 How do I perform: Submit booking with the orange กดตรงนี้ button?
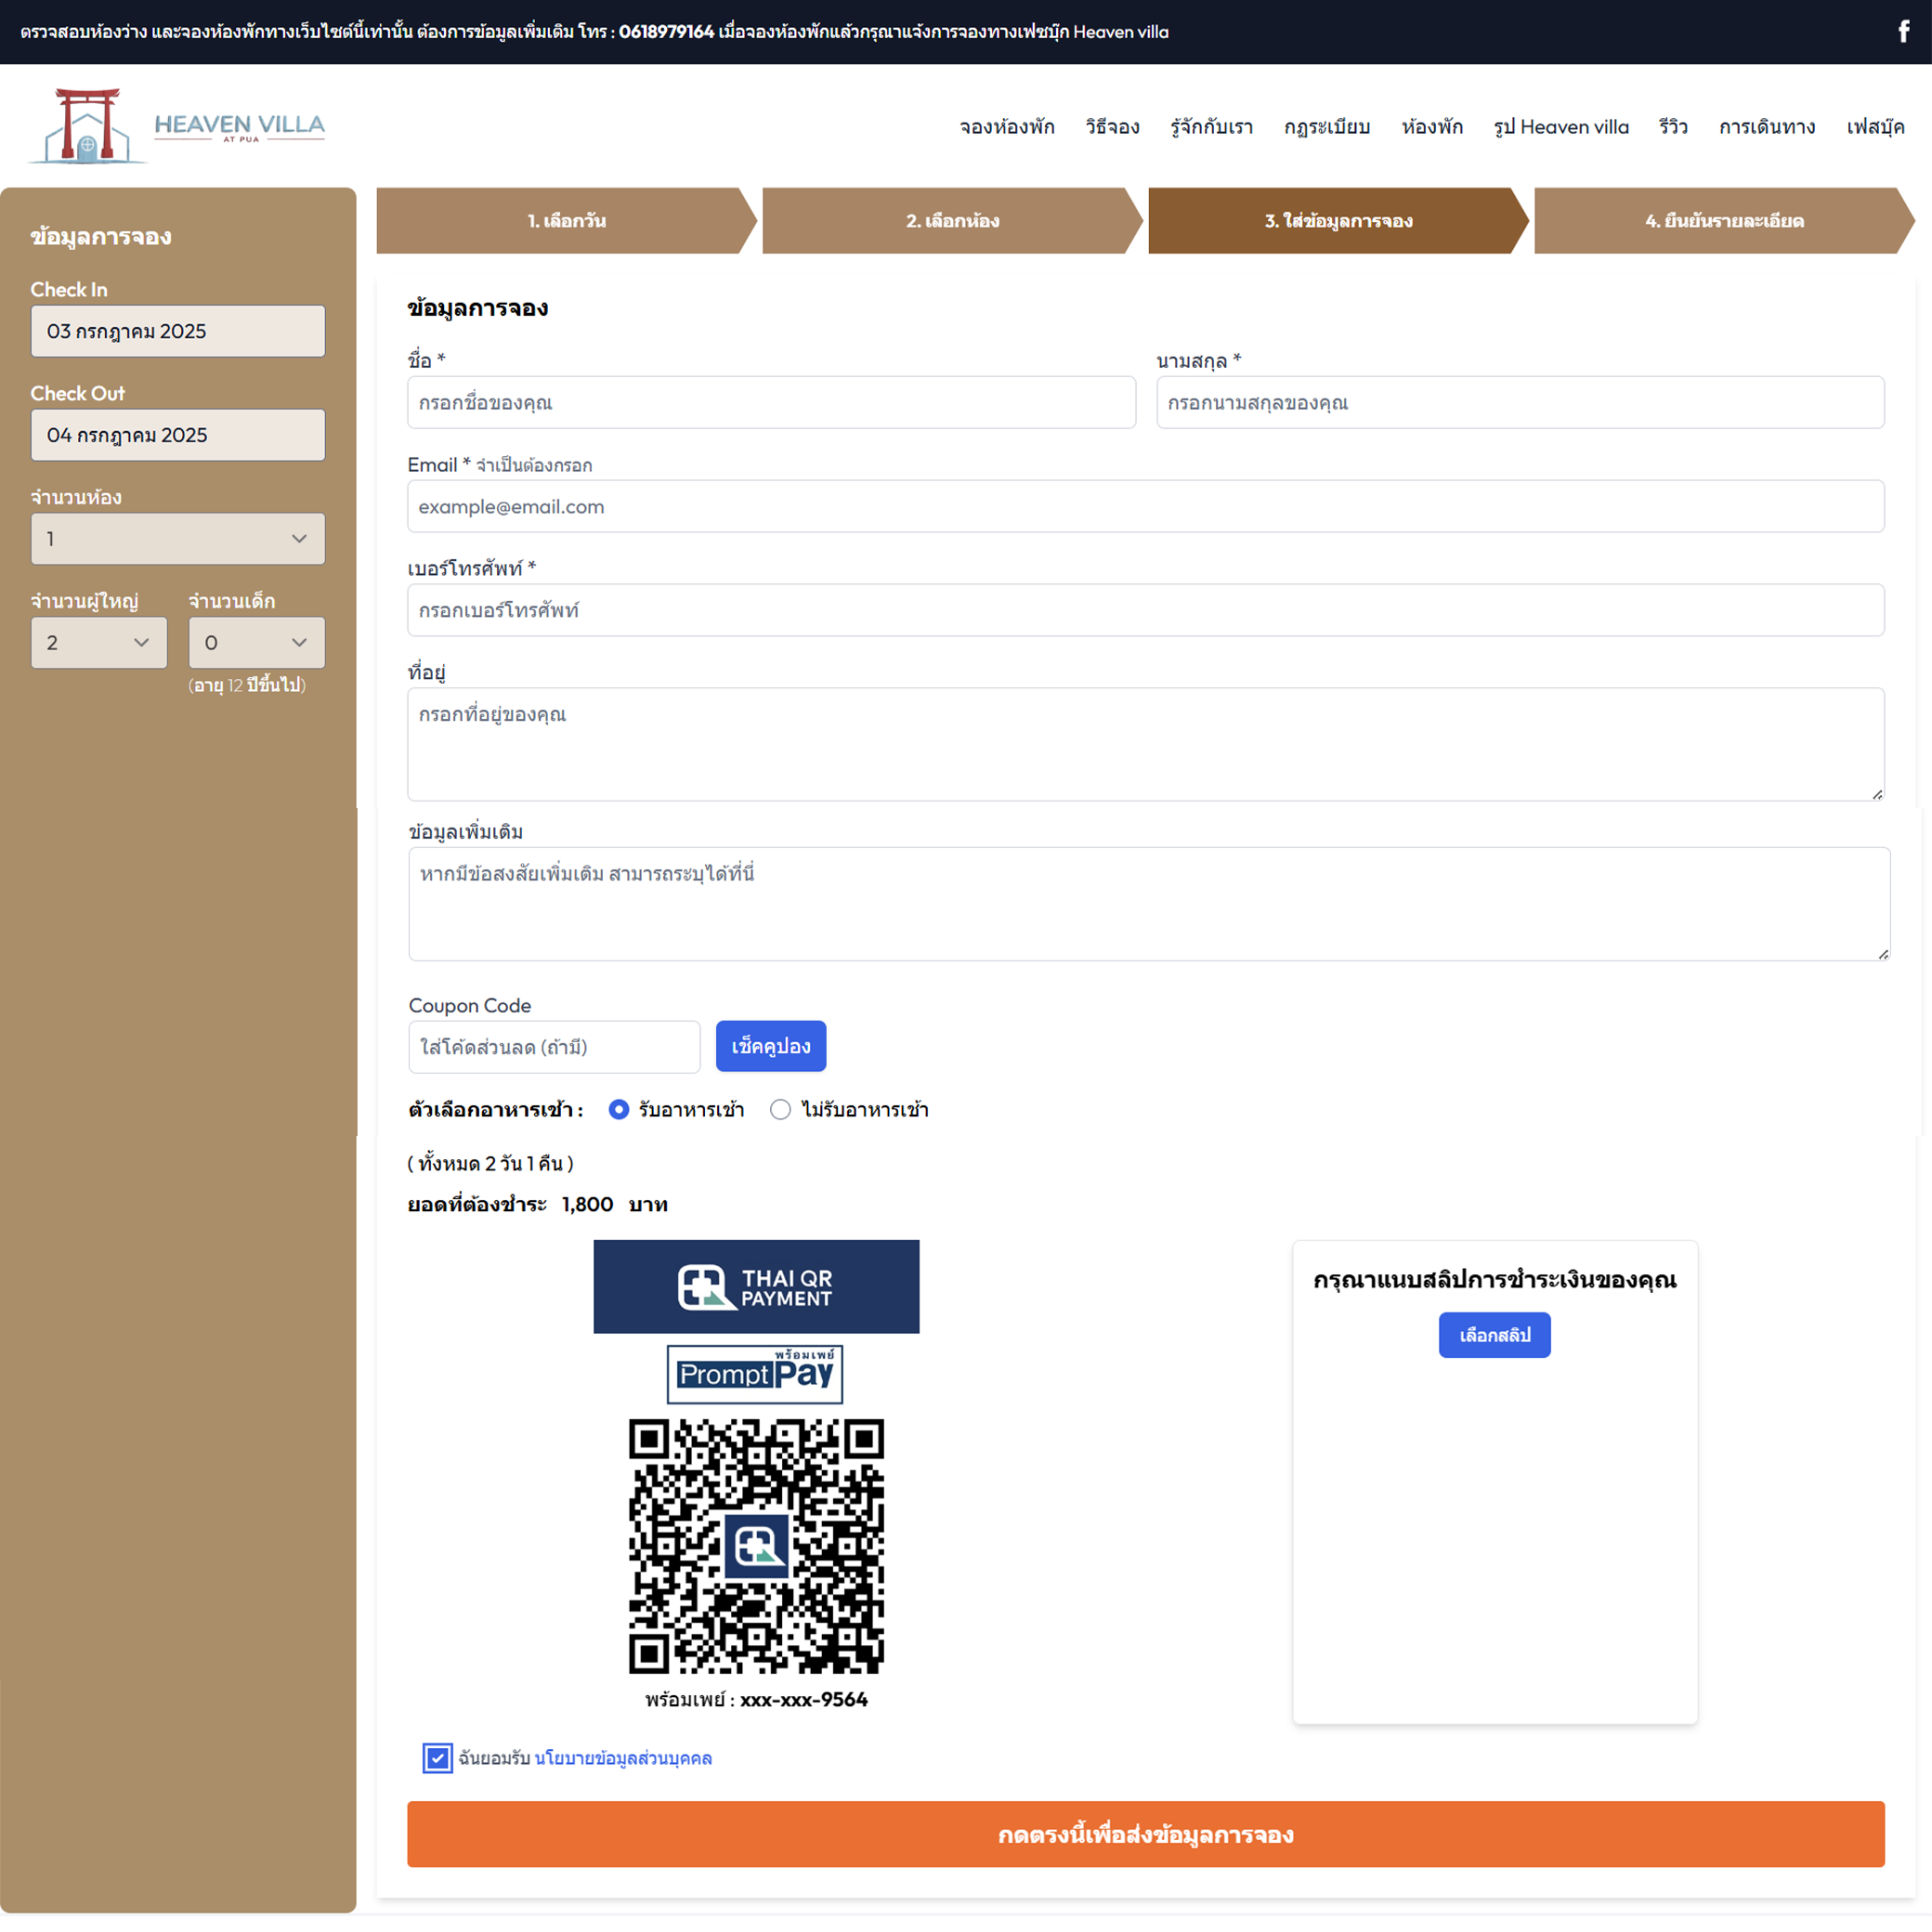coord(1146,1834)
